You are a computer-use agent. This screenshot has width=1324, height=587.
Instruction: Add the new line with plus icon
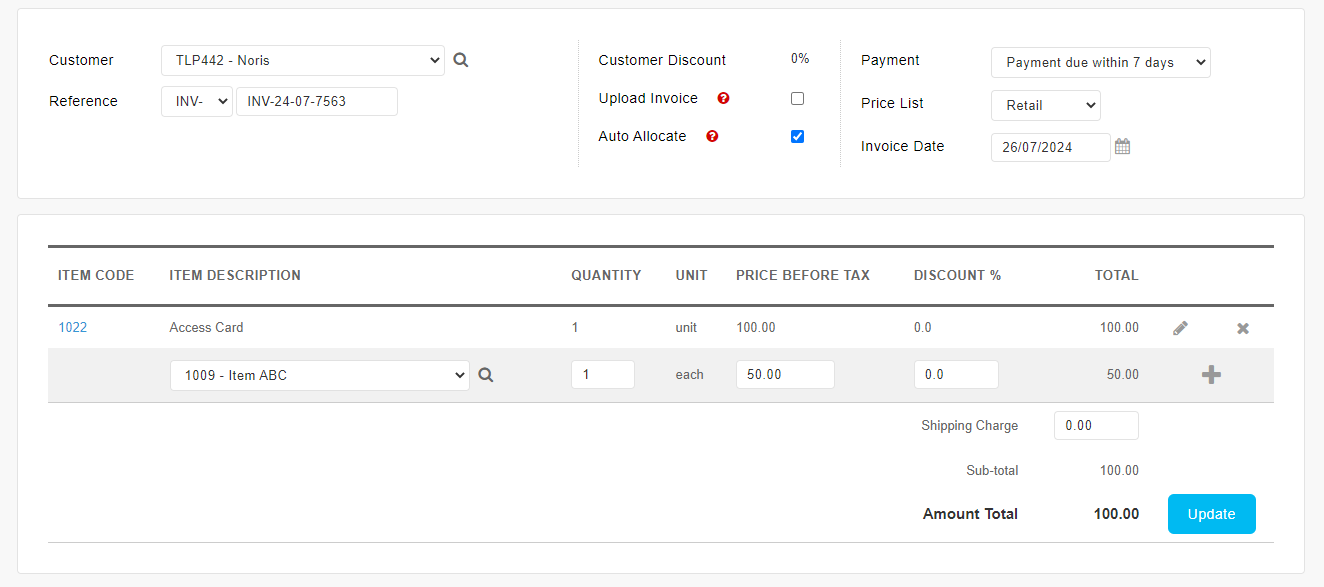[1211, 375]
